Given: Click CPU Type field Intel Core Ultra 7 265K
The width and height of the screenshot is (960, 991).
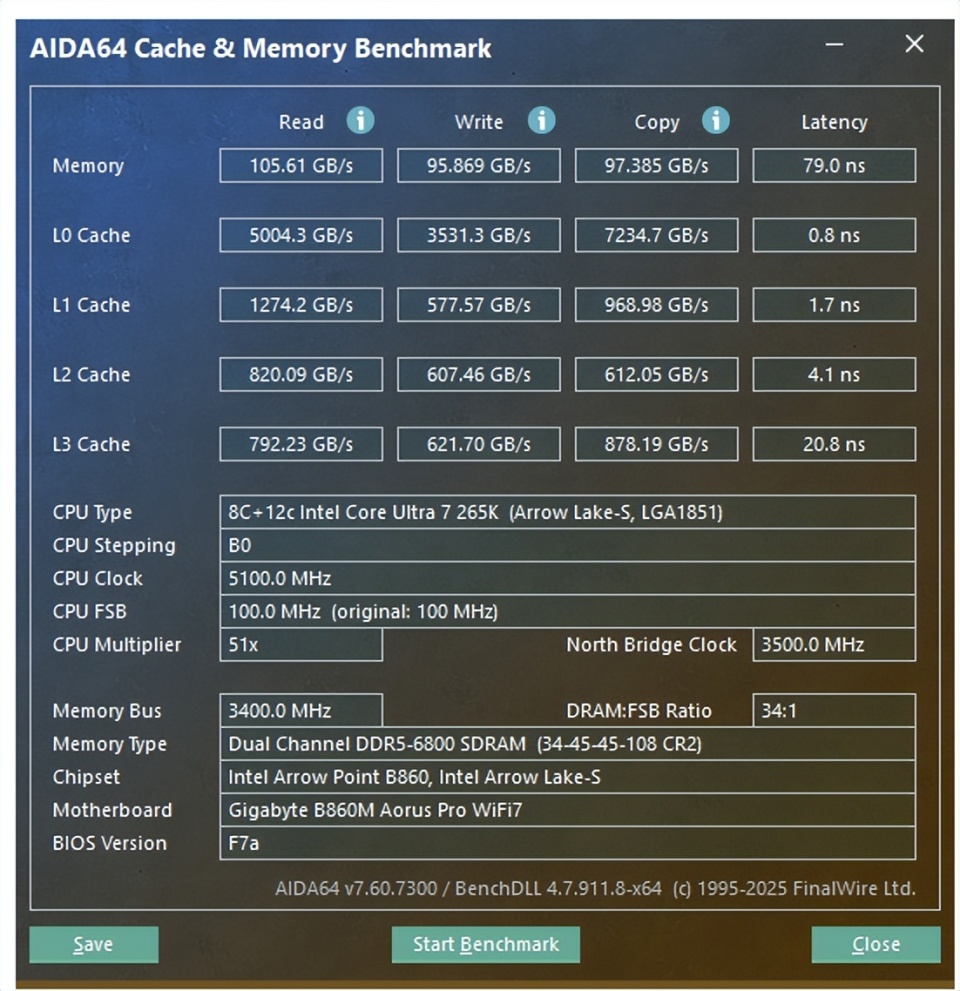Looking at the screenshot, I should 568,512.
